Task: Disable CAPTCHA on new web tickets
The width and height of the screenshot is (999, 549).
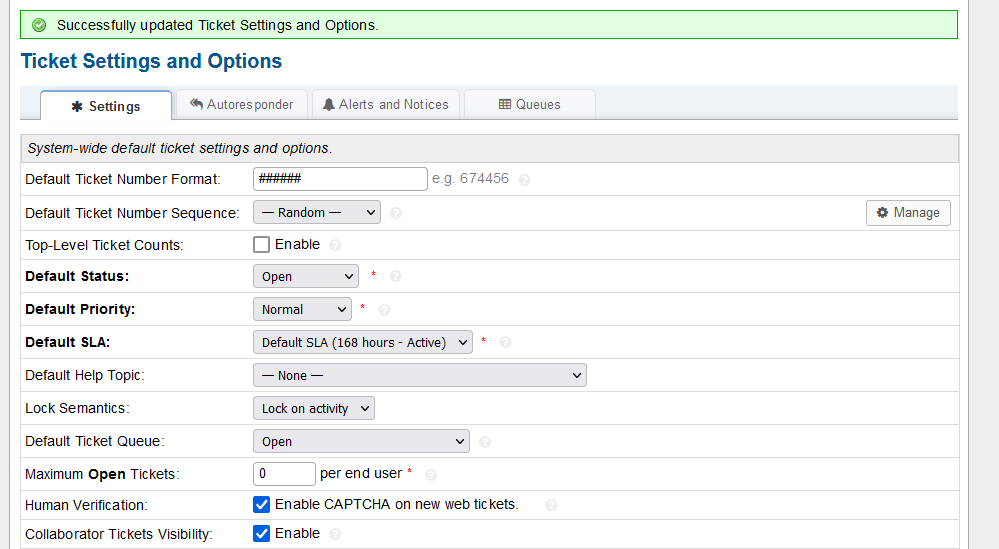Action: tap(262, 504)
